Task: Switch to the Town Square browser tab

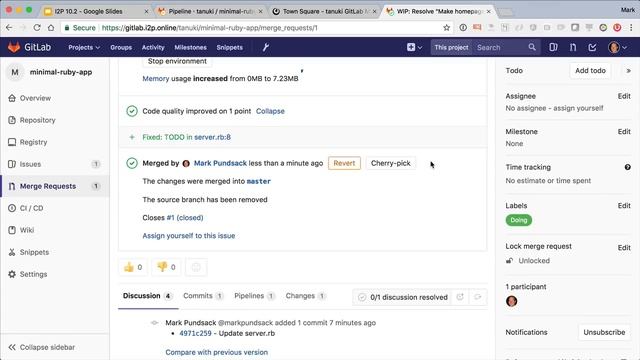Action: pyautogui.click(x=324, y=11)
